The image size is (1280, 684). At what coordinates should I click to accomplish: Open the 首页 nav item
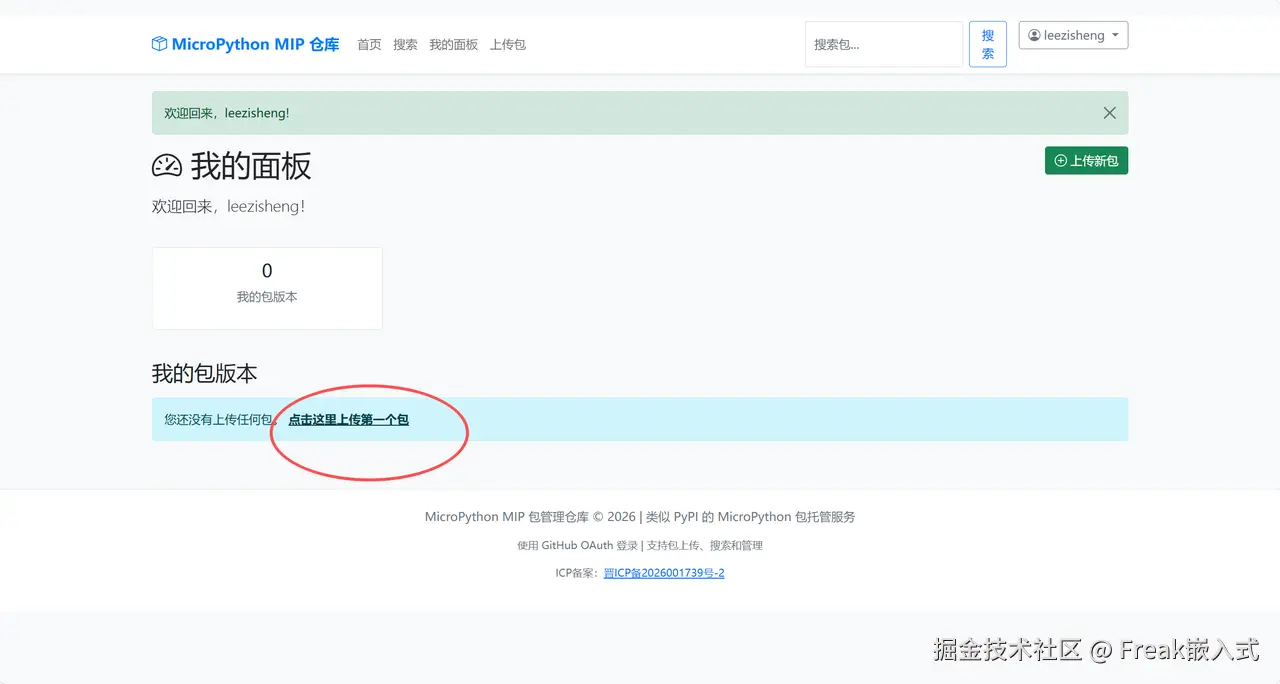point(369,45)
